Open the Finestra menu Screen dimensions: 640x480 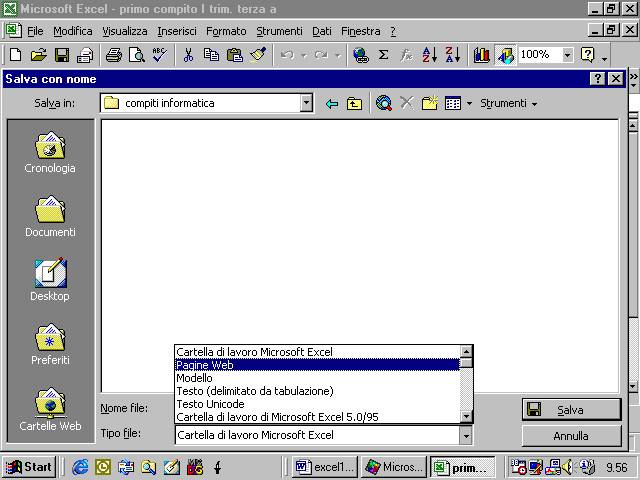pyautogui.click(x=360, y=31)
